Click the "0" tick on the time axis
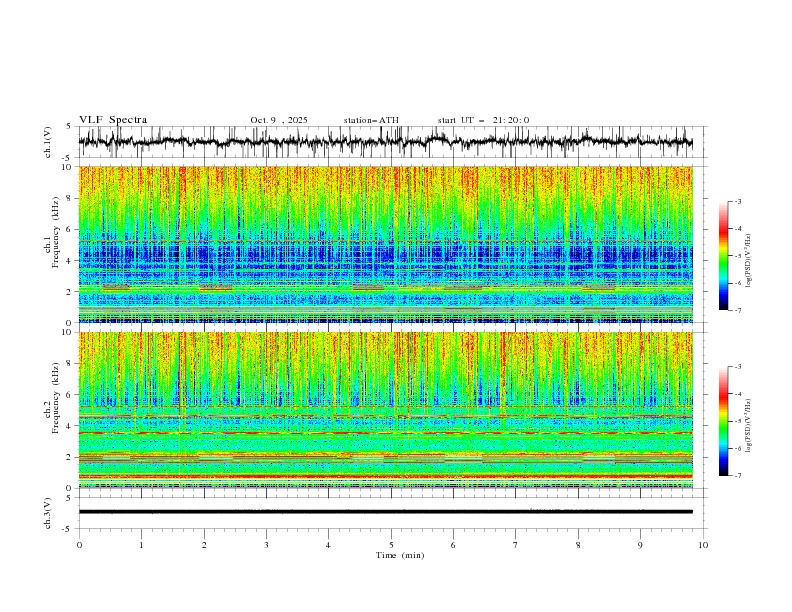Viewport: 792px width, 612px height. coord(79,545)
